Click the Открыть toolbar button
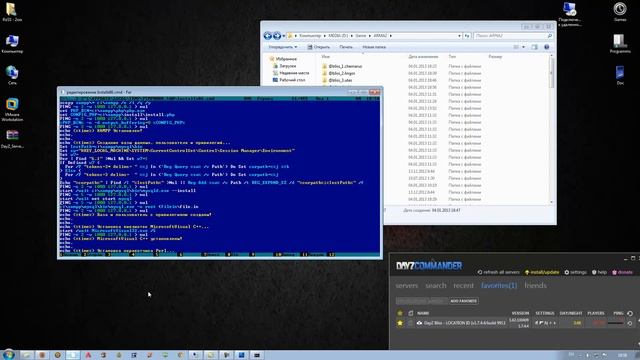The width and height of the screenshot is (640, 360). click(x=318, y=47)
